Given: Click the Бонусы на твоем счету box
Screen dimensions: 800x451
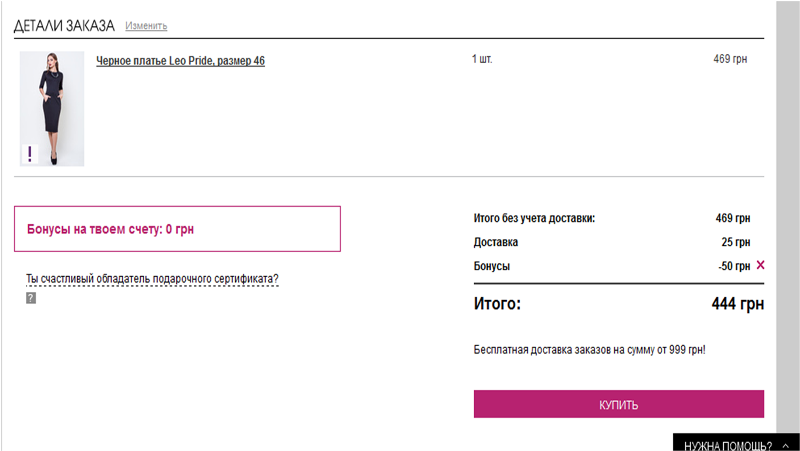Looking at the screenshot, I should 177,229.
